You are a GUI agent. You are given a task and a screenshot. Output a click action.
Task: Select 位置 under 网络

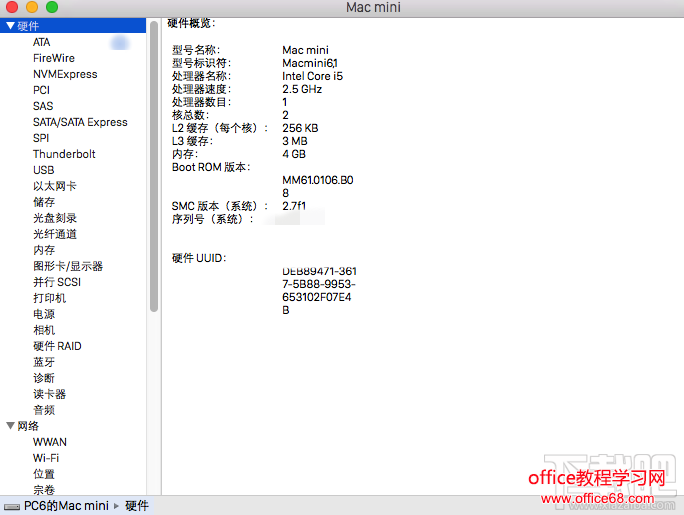point(44,474)
